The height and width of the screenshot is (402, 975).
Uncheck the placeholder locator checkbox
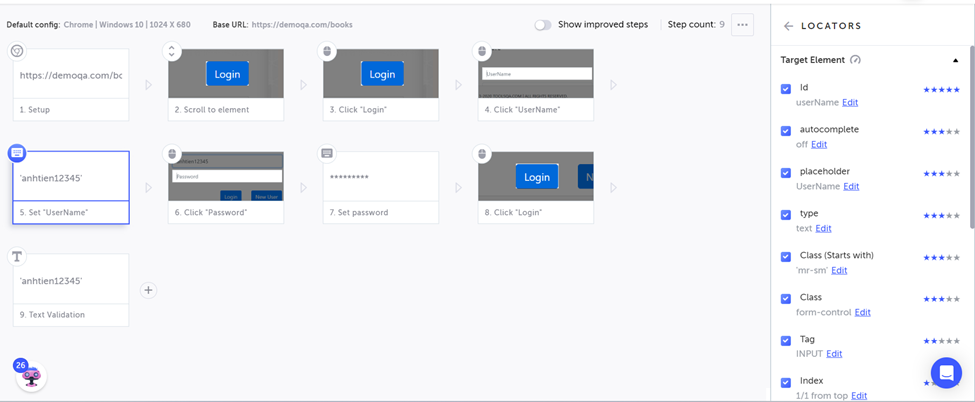(786, 173)
